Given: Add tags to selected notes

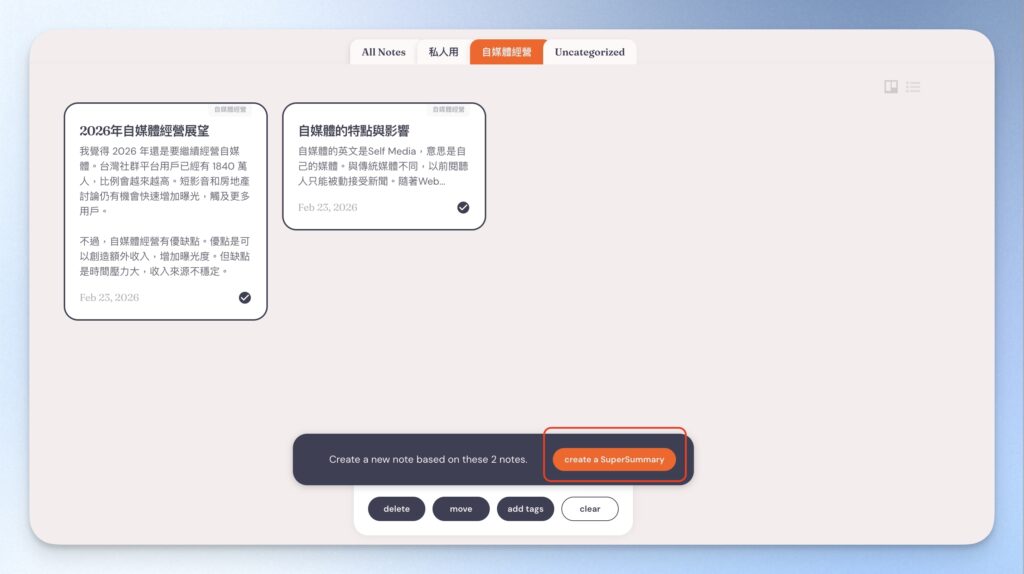Looking at the screenshot, I should (525, 509).
